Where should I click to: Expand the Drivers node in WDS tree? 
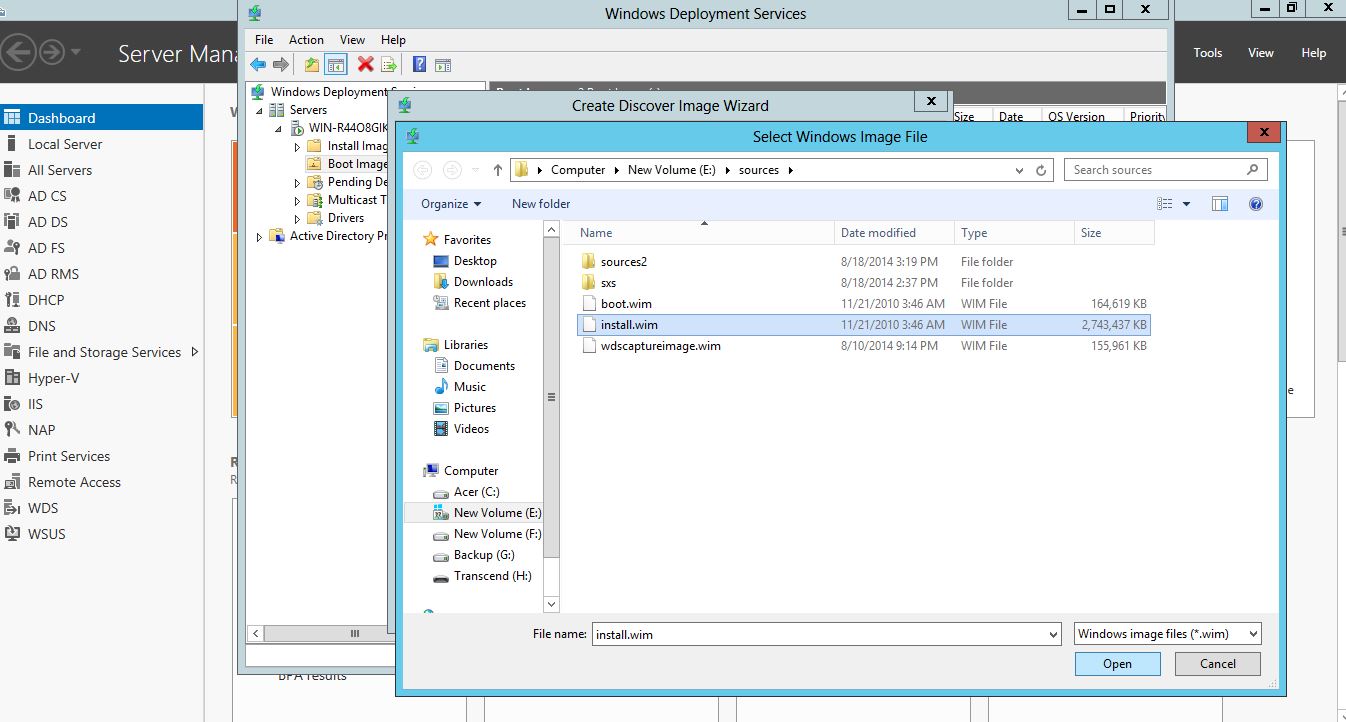click(297, 218)
